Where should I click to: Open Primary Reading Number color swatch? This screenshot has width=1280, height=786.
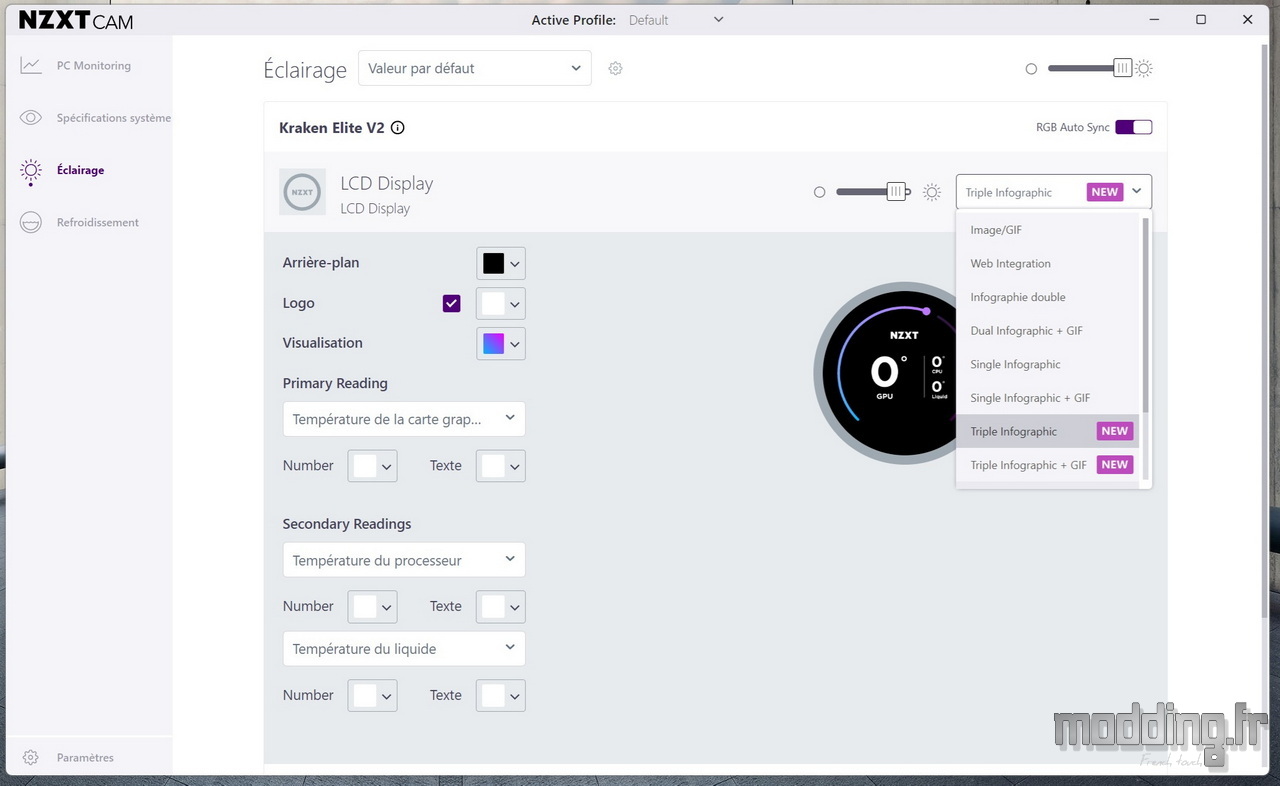372,466
